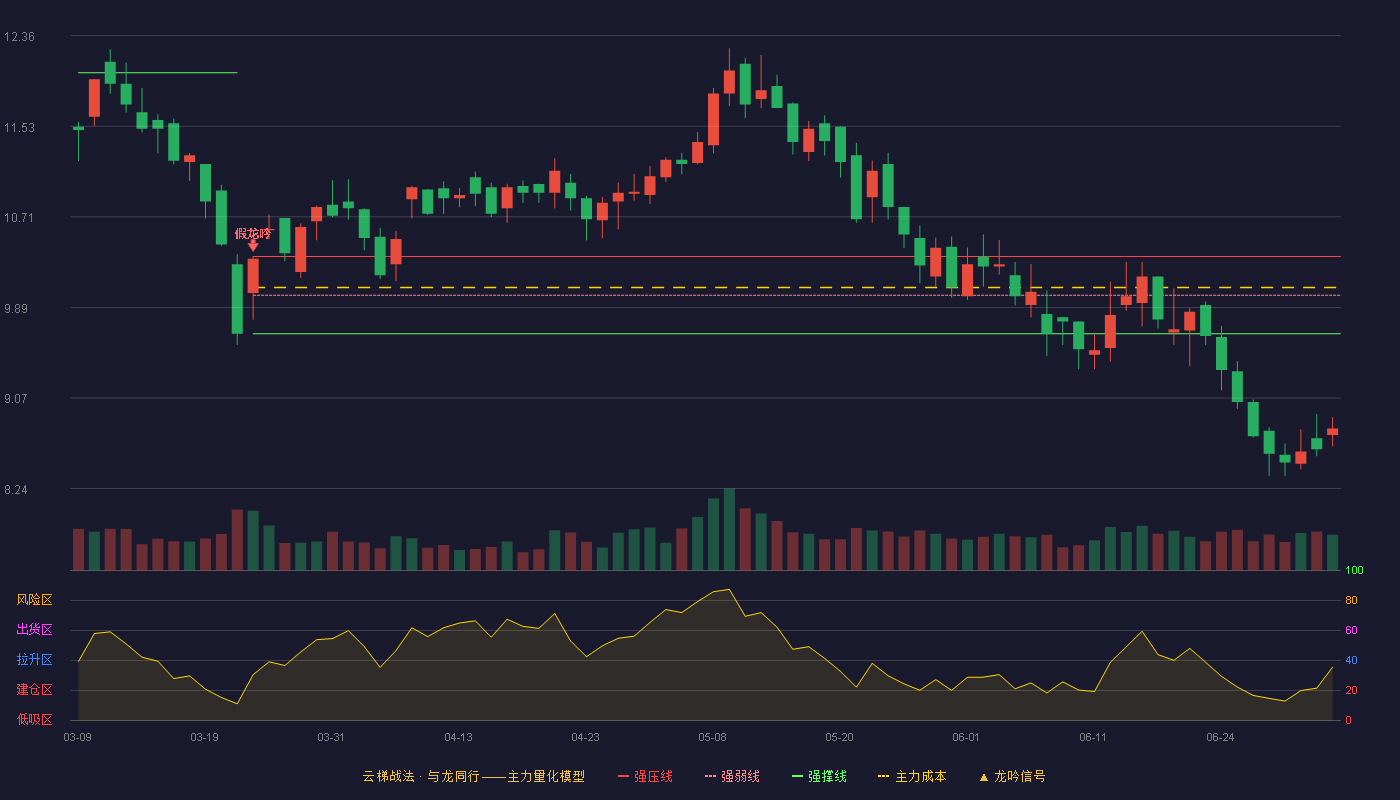The height and width of the screenshot is (800, 1400).
Task: Toggle the 强压线 legend item
Action: 645,776
